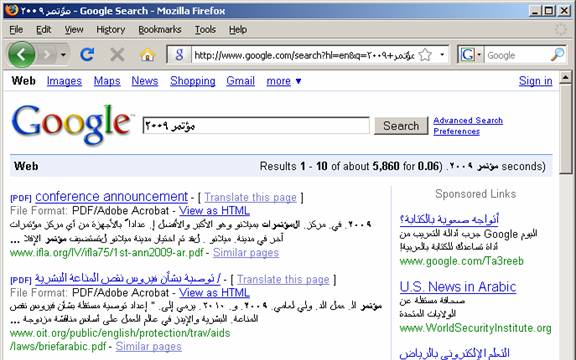The image size is (576, 360).
Task: Bookmark this page with the star icon
Action: [425, 55]
